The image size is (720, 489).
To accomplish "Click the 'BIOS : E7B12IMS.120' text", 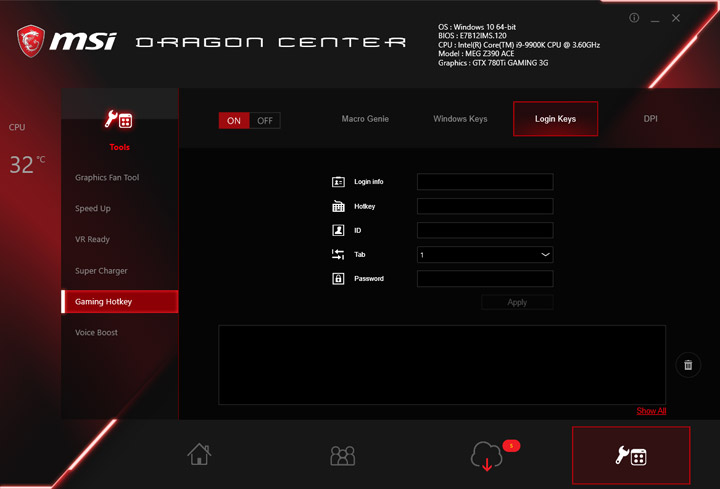I will point(472,36).
